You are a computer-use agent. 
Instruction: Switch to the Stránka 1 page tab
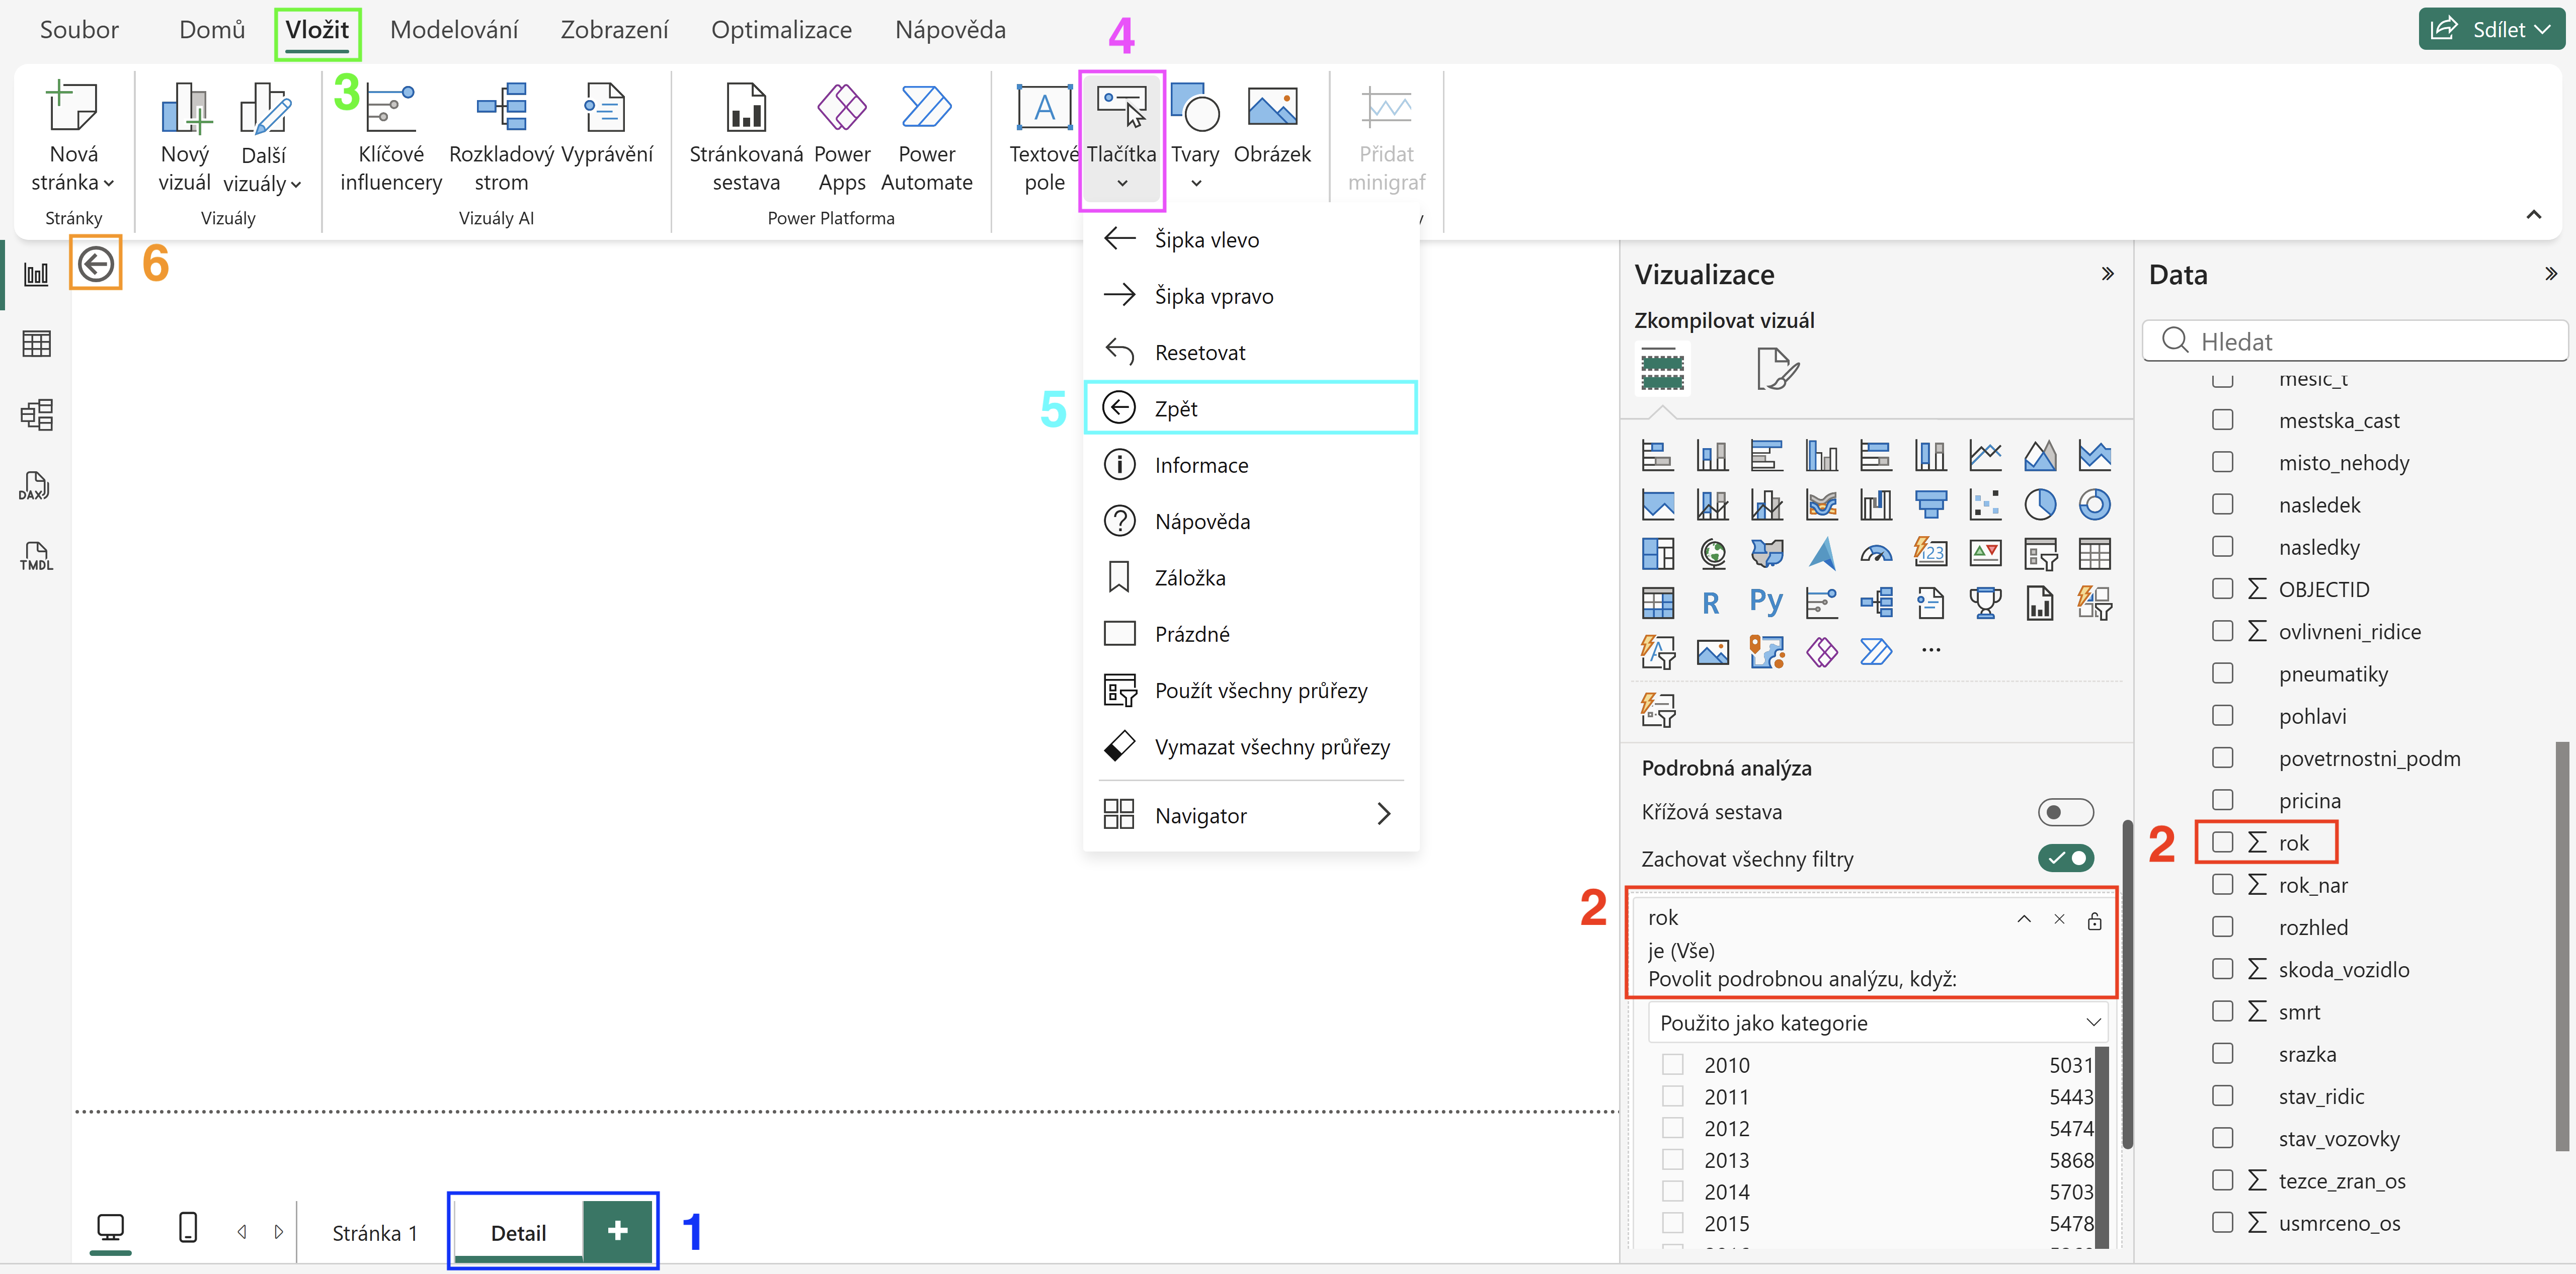tap(374, 1232)
